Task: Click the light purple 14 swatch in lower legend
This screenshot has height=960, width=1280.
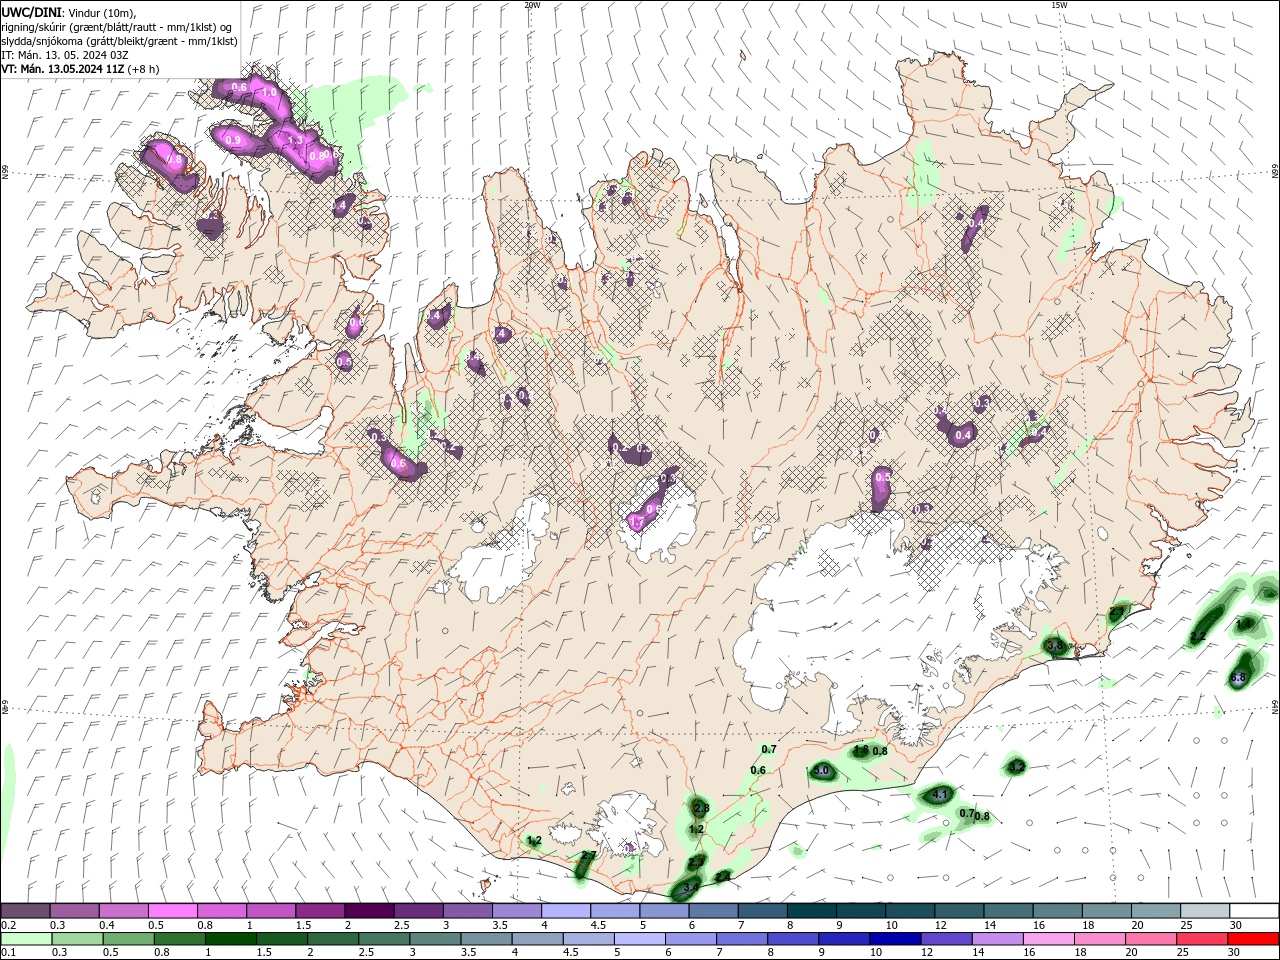Action: coord(996,939)
